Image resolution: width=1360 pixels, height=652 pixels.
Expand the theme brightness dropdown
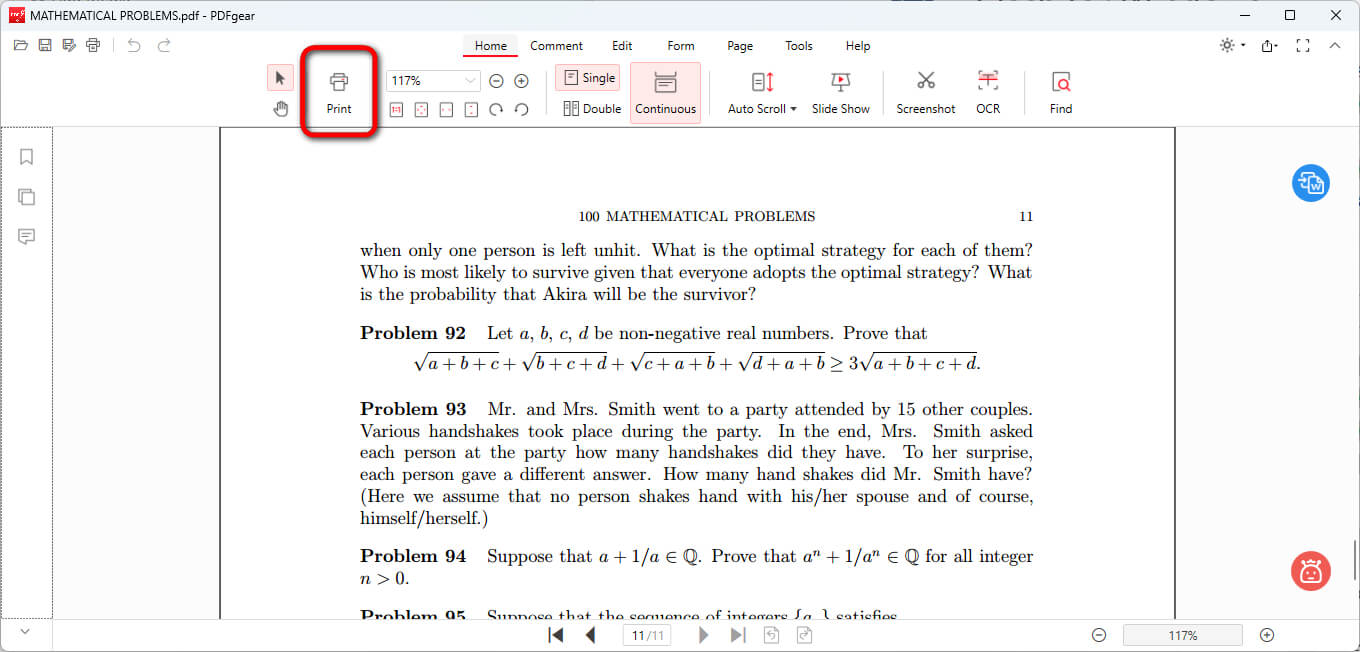click(1243, 46)
